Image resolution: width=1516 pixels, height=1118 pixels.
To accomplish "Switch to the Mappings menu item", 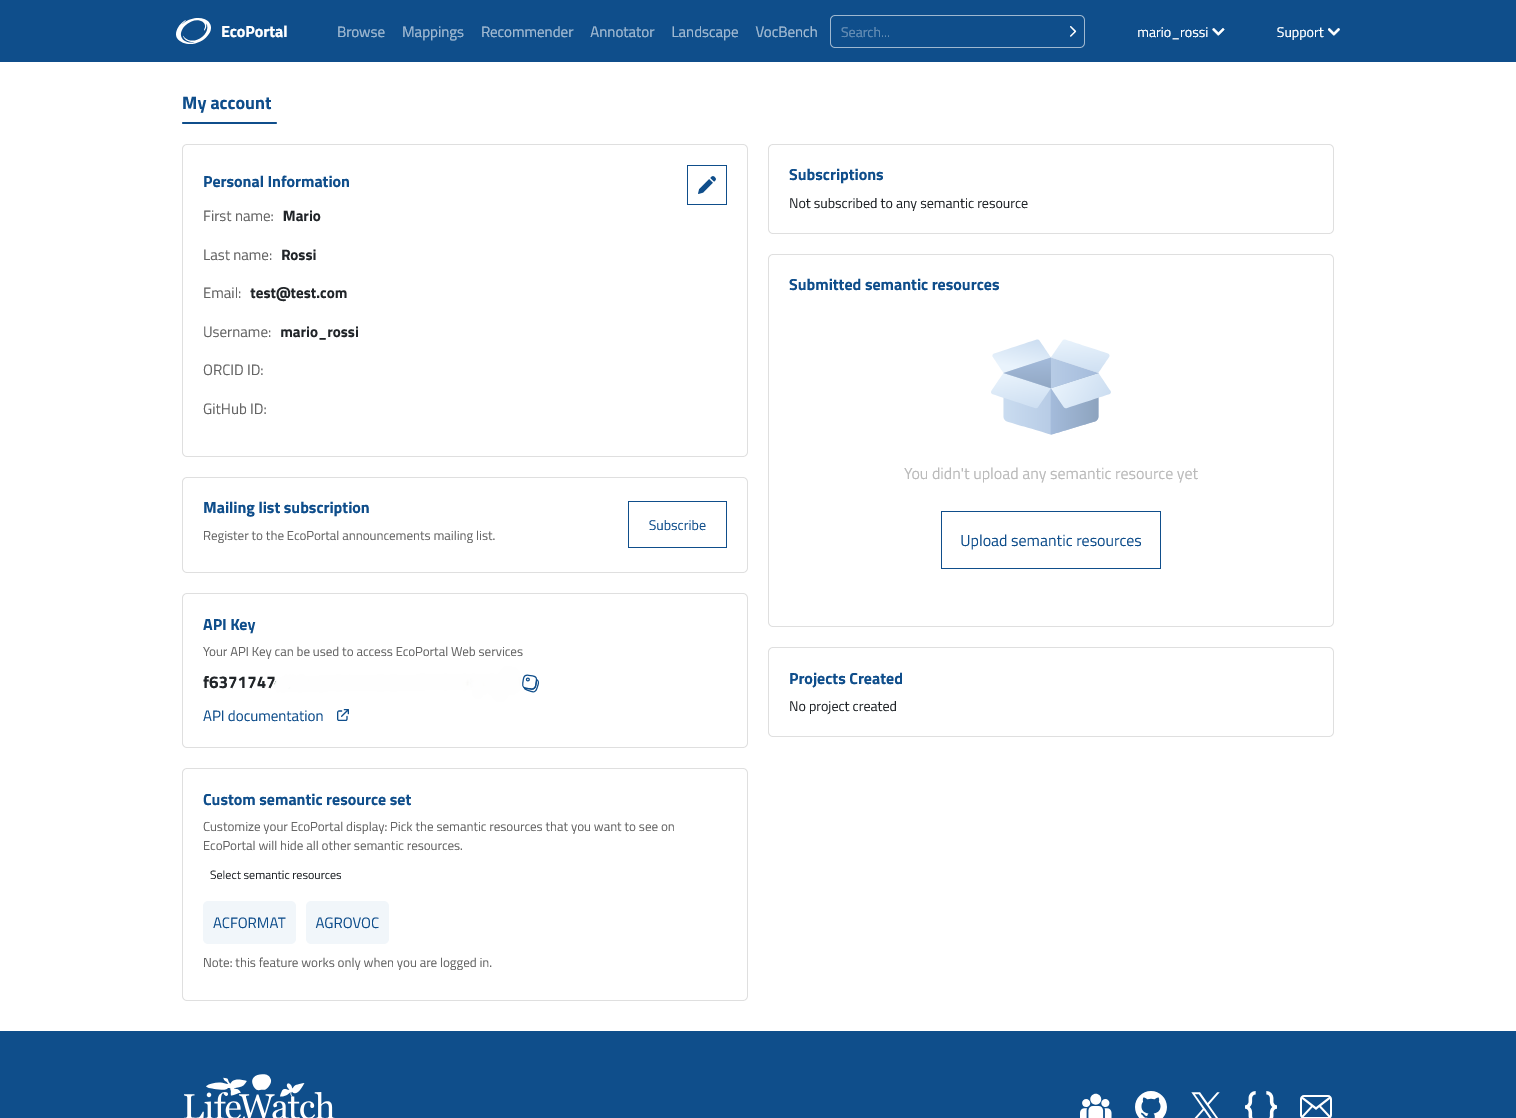I will [432, 31].
